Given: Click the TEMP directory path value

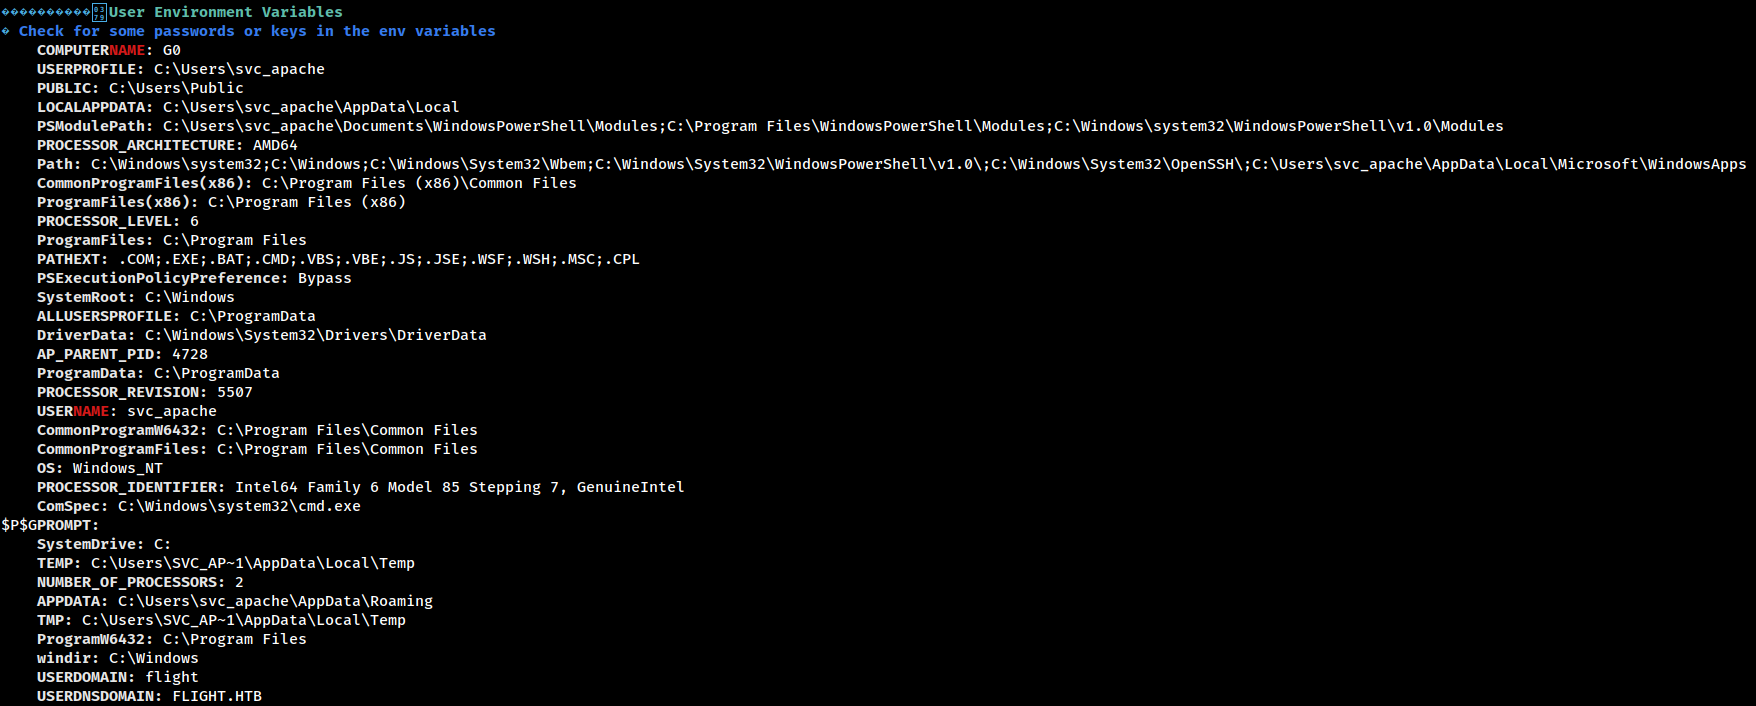Looking at the screenshot, I should tap(253, 563).
